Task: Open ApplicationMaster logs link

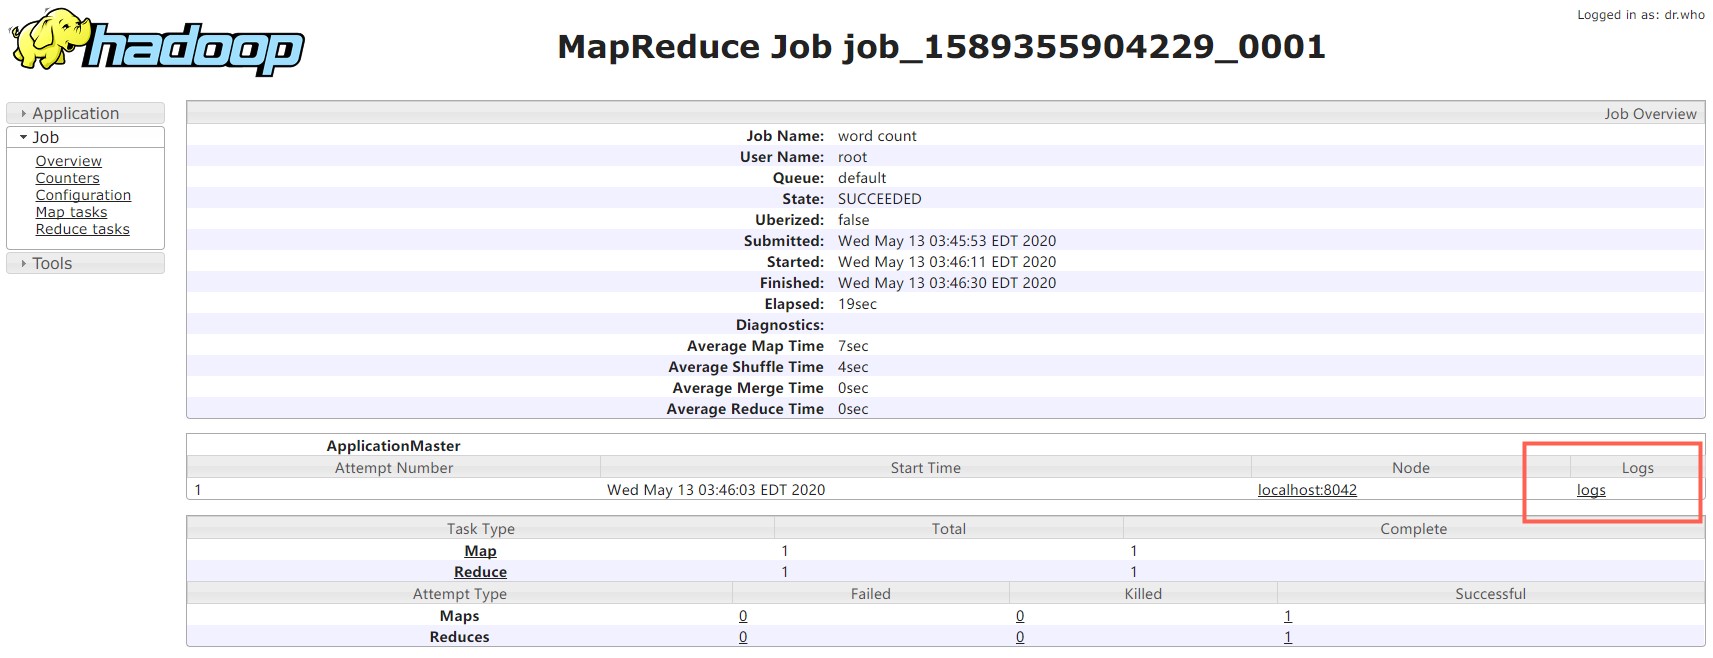Action: (1591, 490)
